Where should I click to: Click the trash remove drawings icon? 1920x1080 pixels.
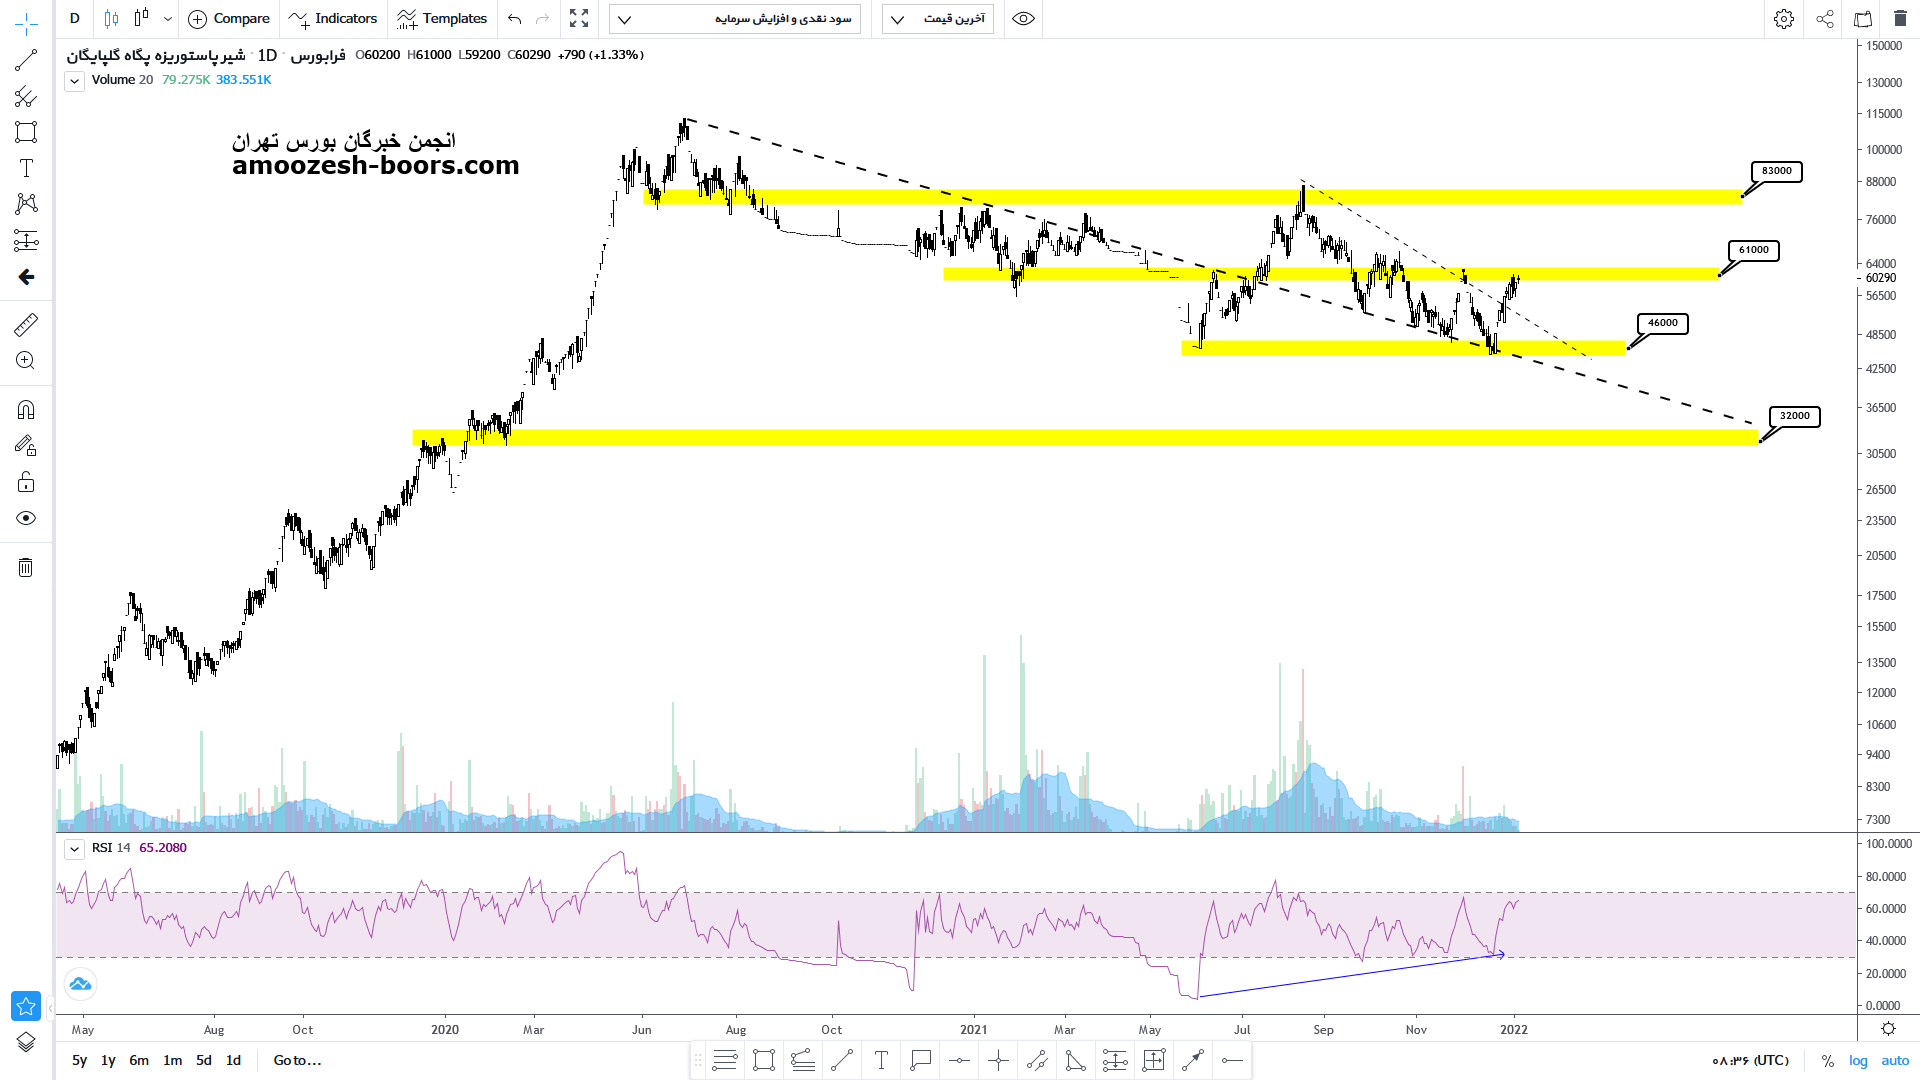click(26, 568)
